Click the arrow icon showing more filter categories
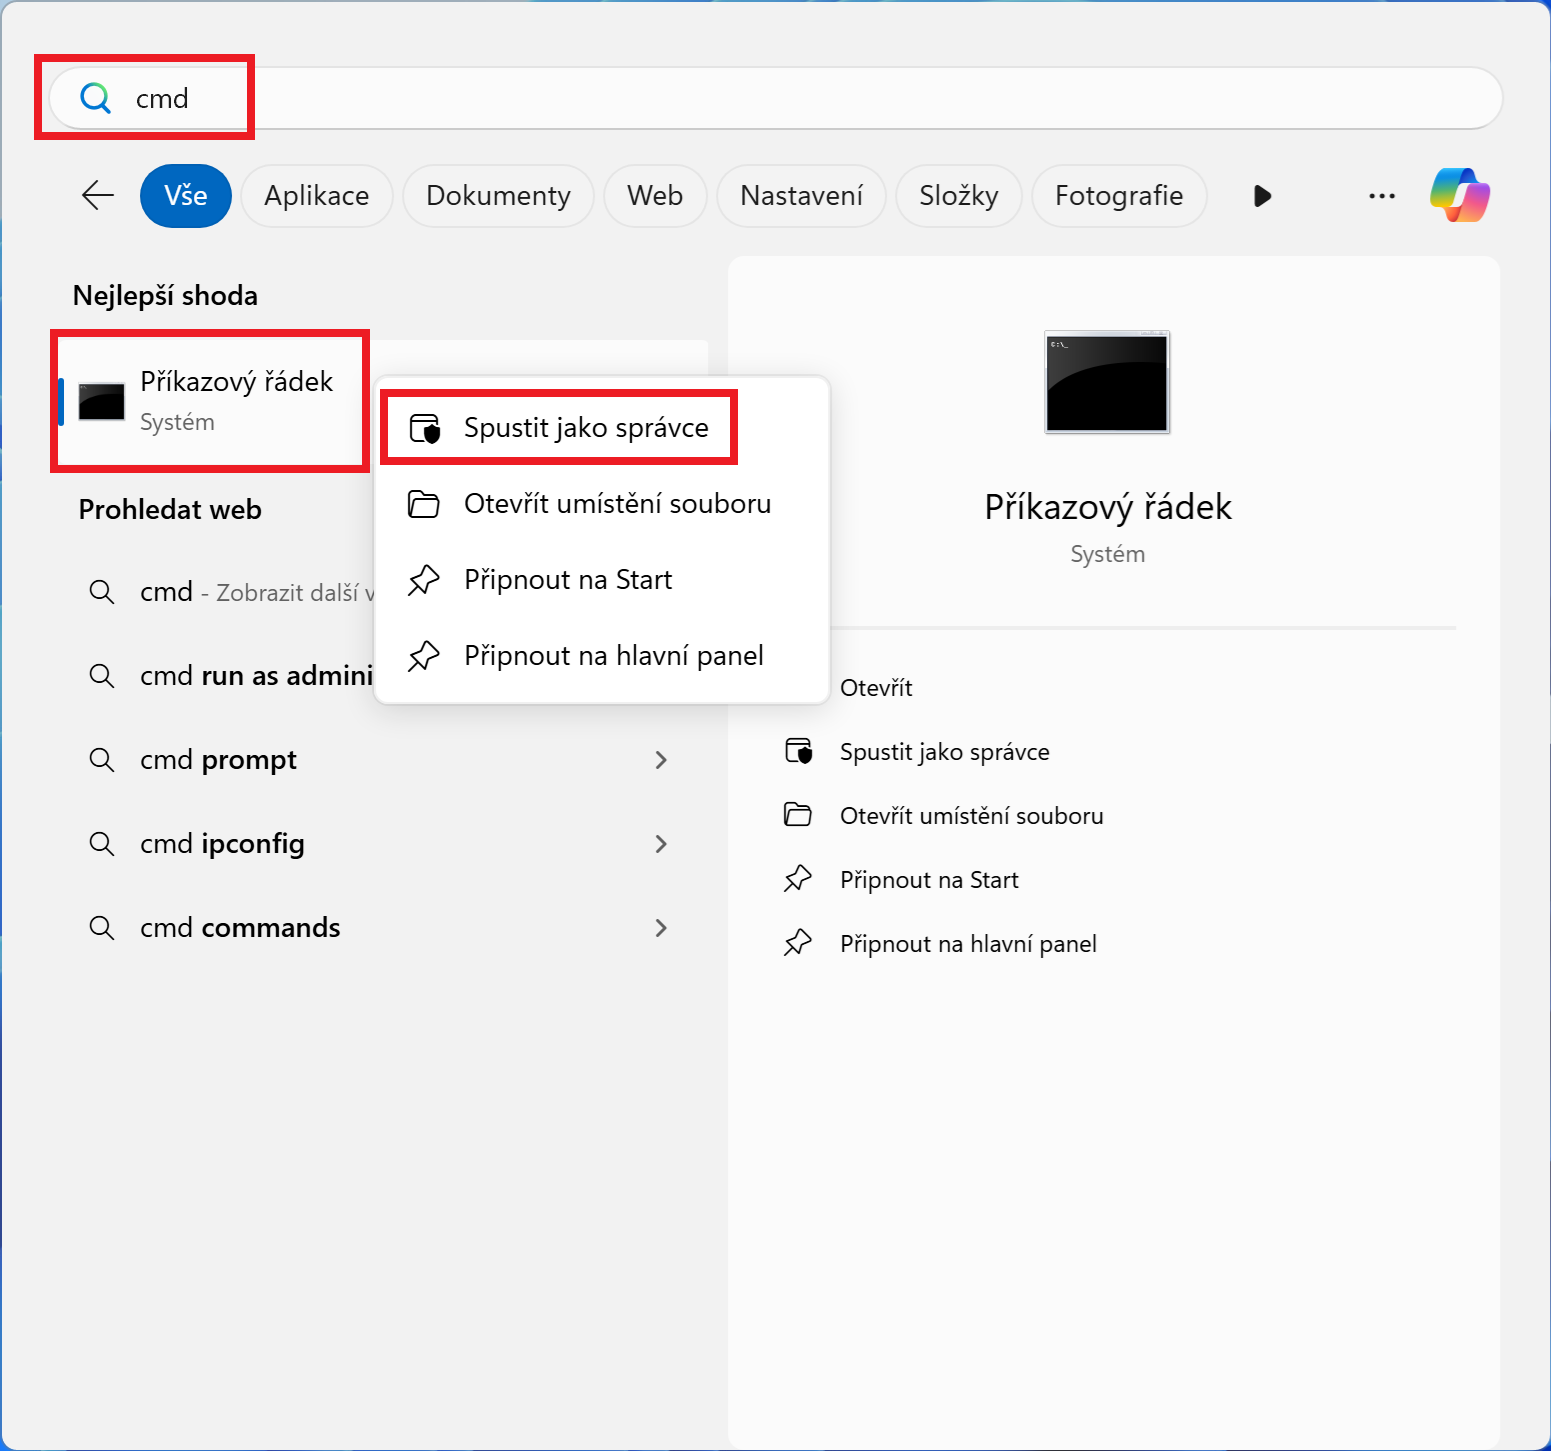 click(1262, 196)
